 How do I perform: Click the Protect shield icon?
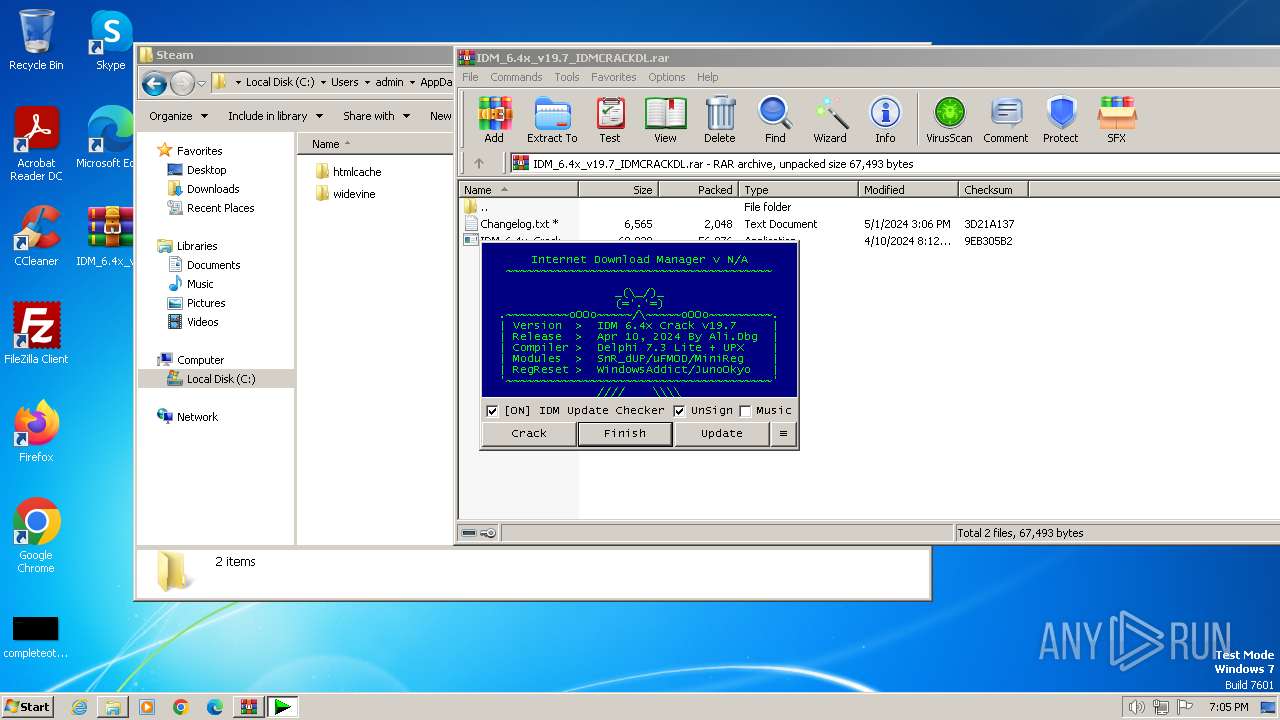tap(1061, 120)
